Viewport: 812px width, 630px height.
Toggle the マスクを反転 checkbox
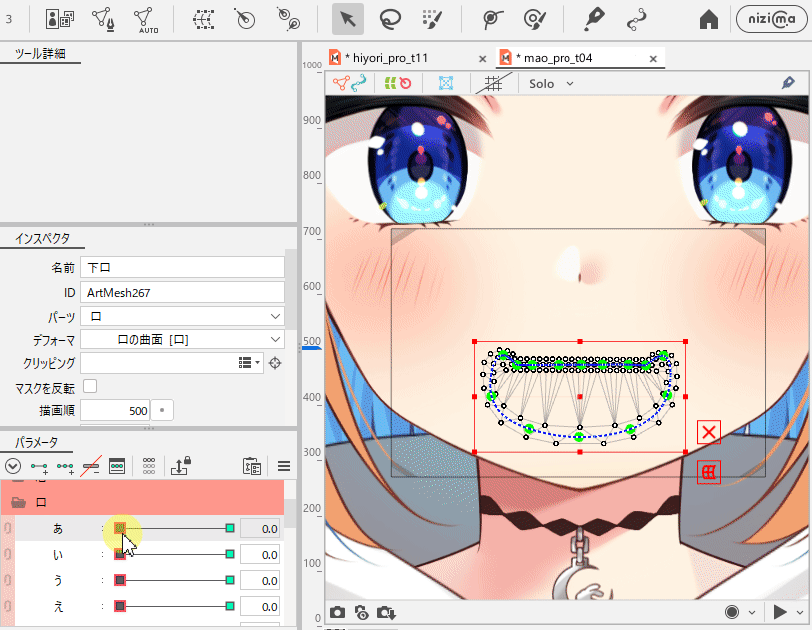90,386
